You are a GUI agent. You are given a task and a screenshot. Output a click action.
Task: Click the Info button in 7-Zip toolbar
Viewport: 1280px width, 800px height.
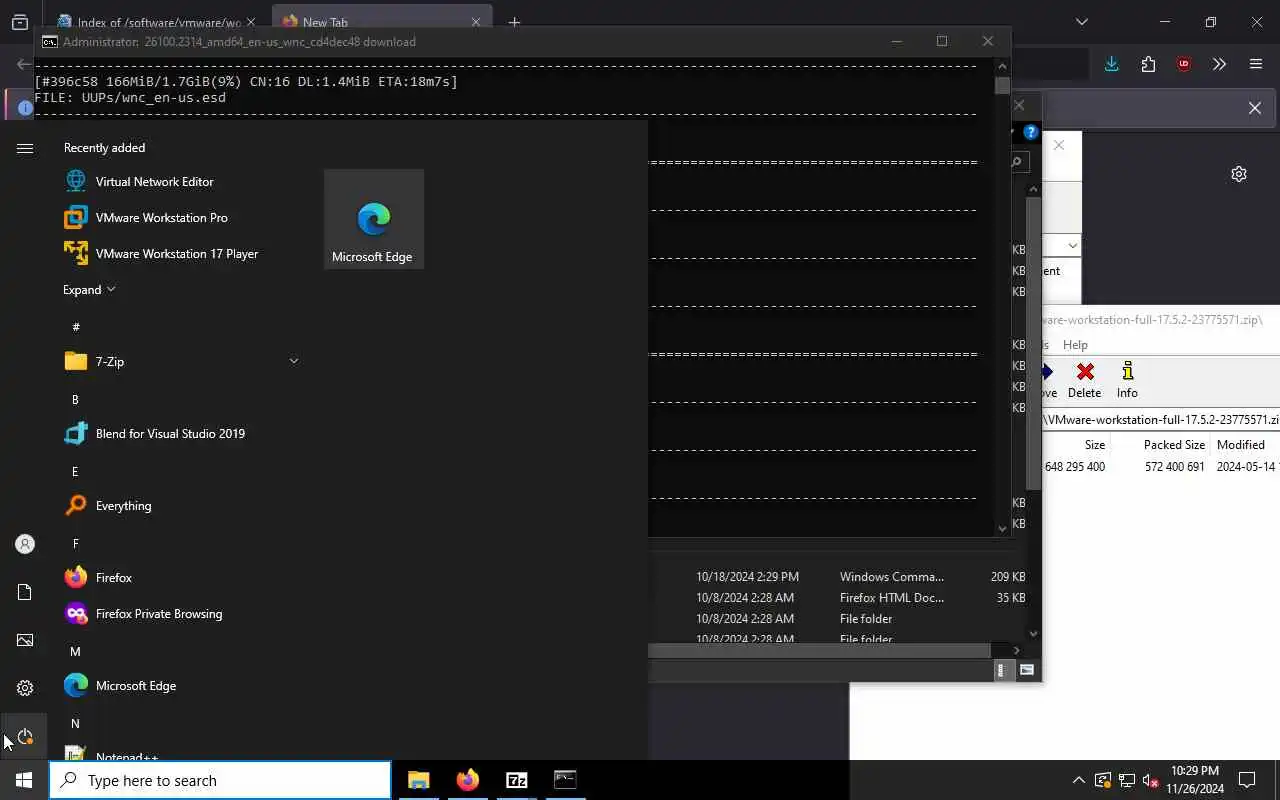click(1127, 380)
